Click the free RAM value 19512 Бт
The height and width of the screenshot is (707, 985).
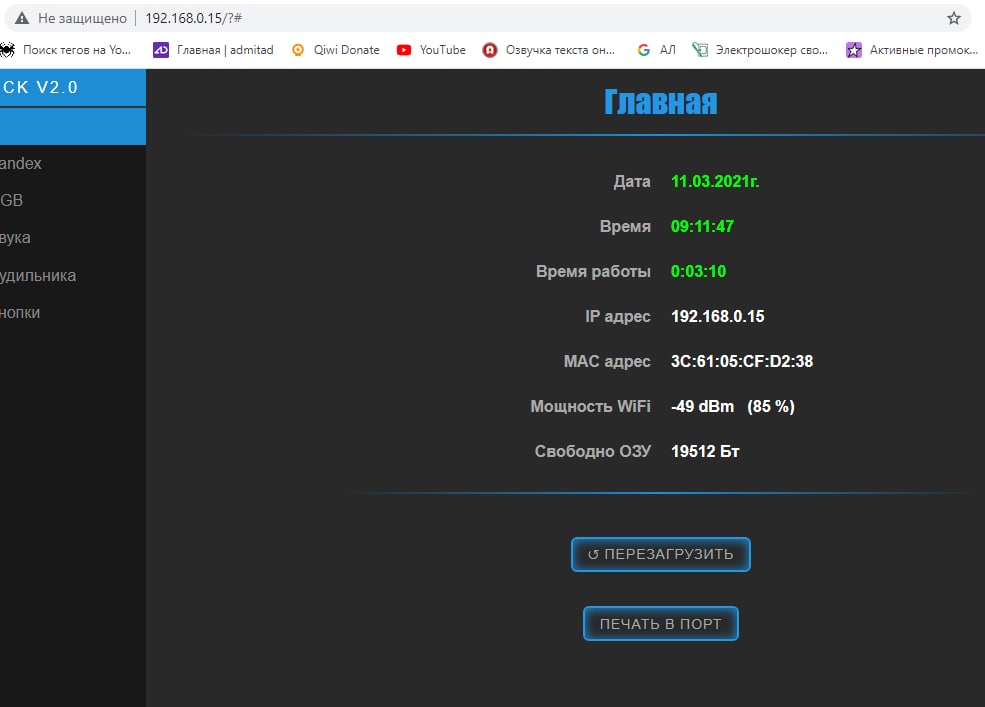point(705,451)
